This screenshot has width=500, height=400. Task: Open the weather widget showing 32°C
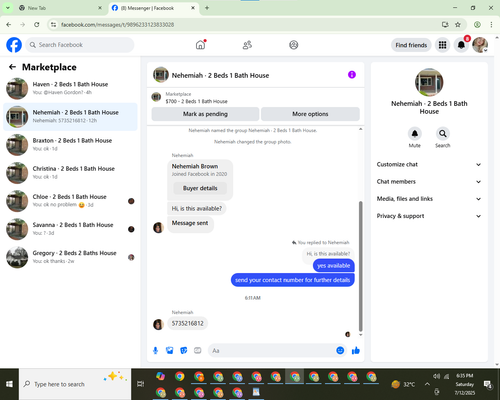coord(403,384)
